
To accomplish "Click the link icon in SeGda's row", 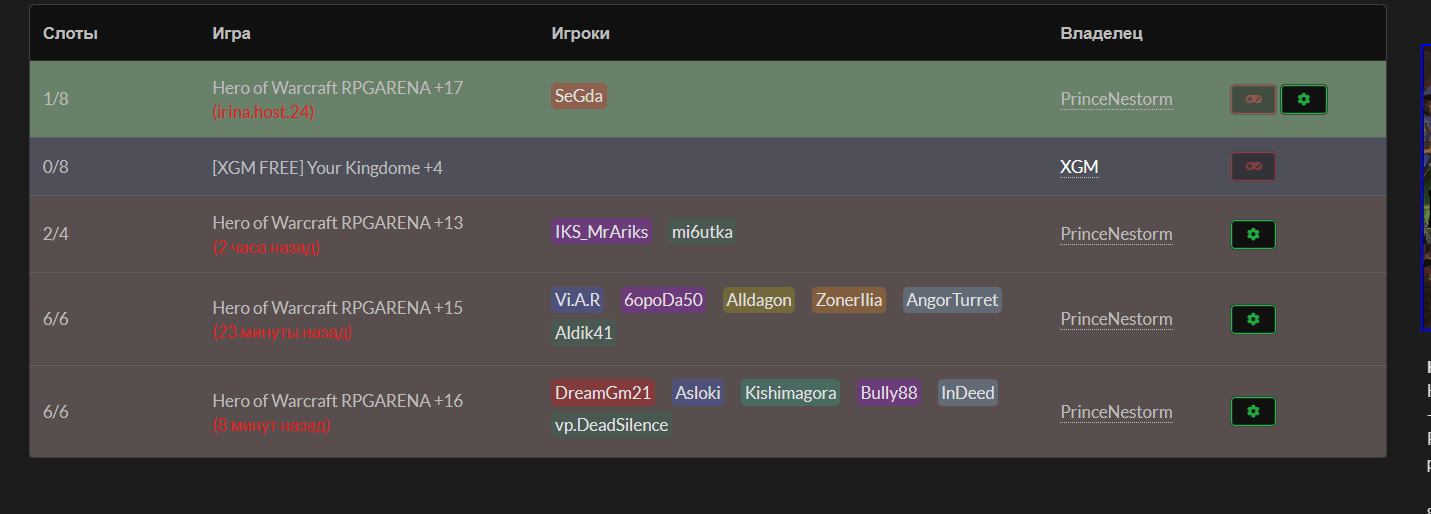I will point(1253,99).
